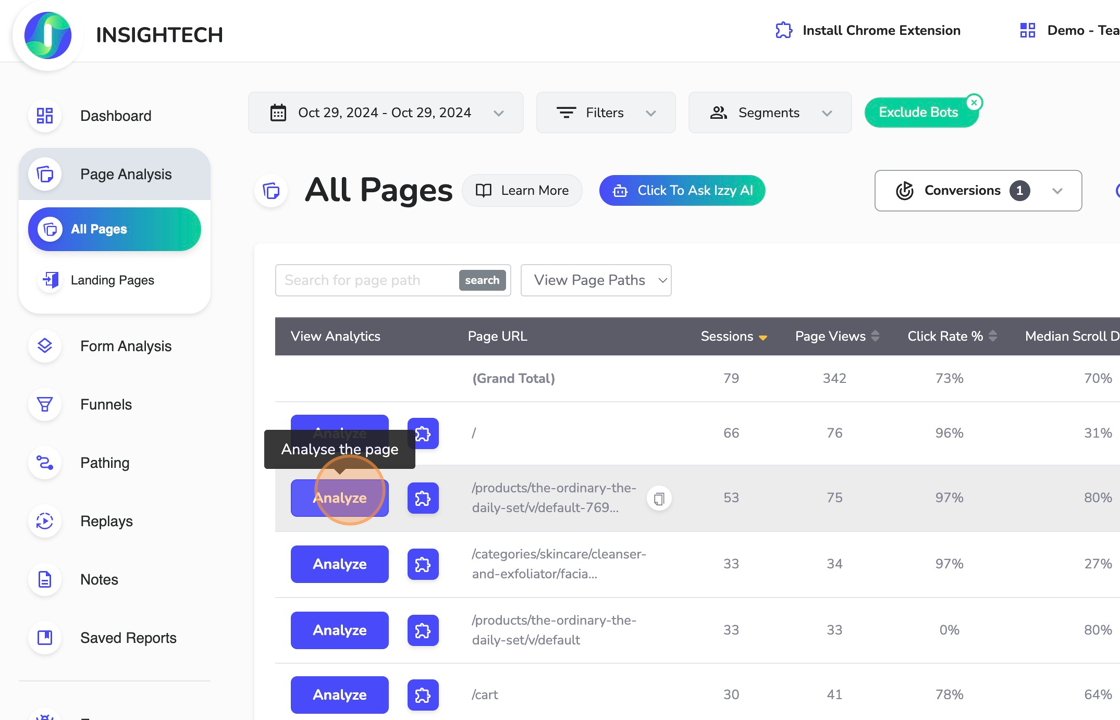This screenshot has height=720, width=1120.
Task: Click the Funnels filter icon
Action: click(45, 404)
